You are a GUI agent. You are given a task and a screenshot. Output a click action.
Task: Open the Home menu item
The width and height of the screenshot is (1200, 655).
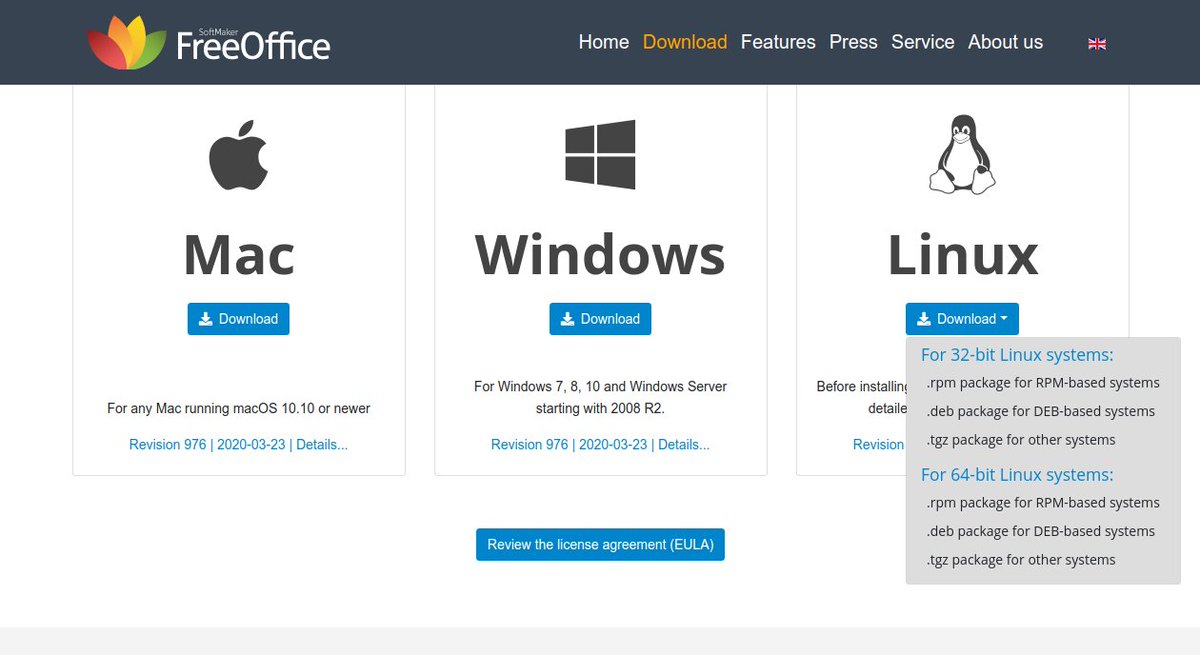[603, 42]
